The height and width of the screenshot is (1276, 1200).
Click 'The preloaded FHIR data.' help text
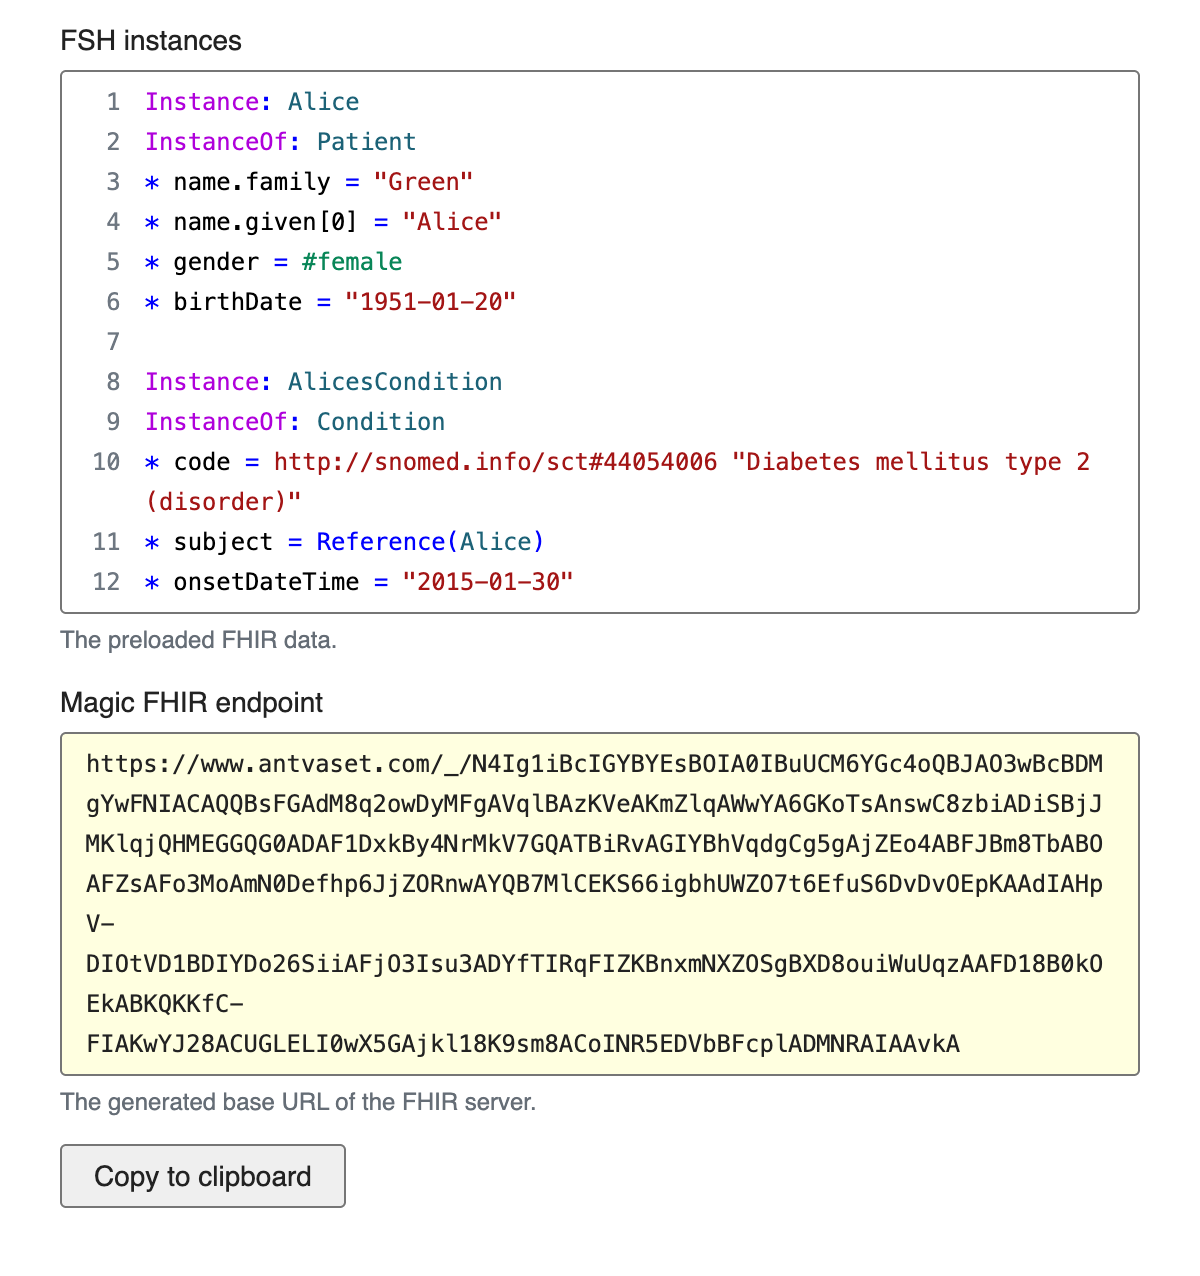[198, 640]
